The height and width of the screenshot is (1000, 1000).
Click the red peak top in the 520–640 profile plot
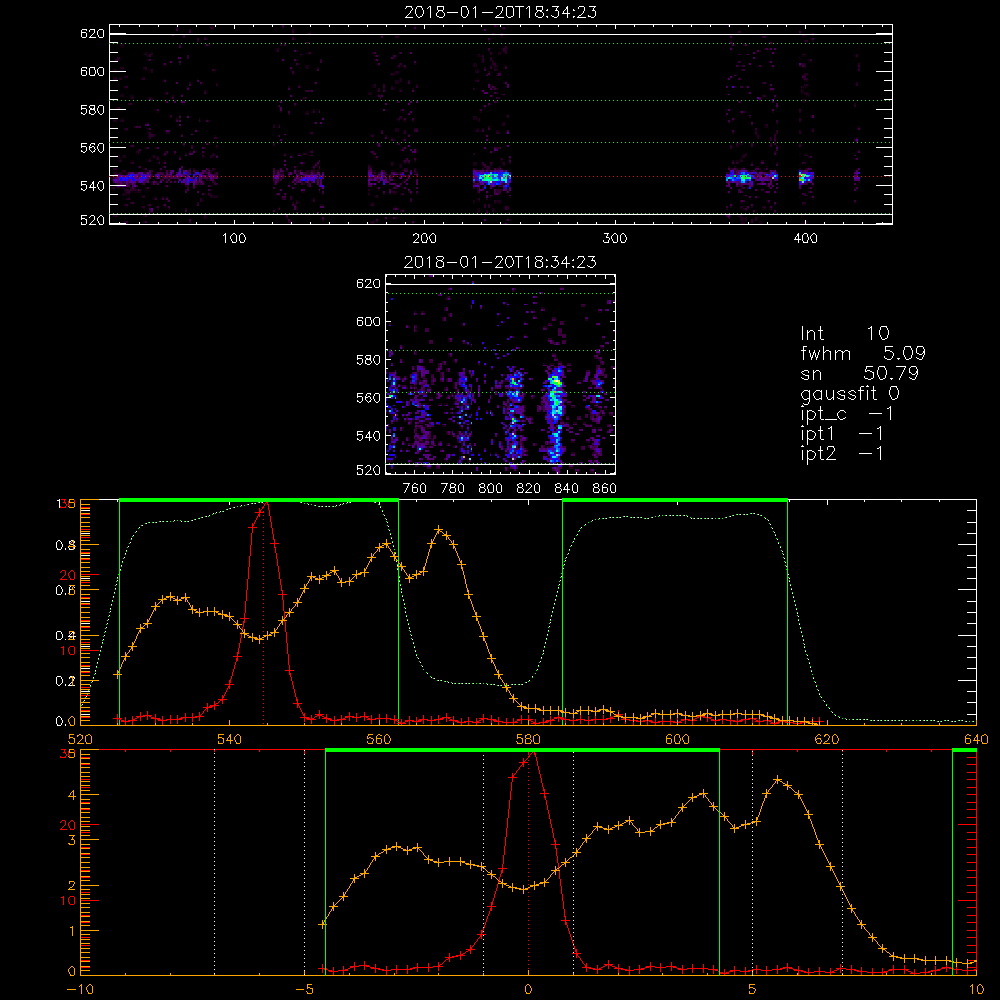[266, 504]
